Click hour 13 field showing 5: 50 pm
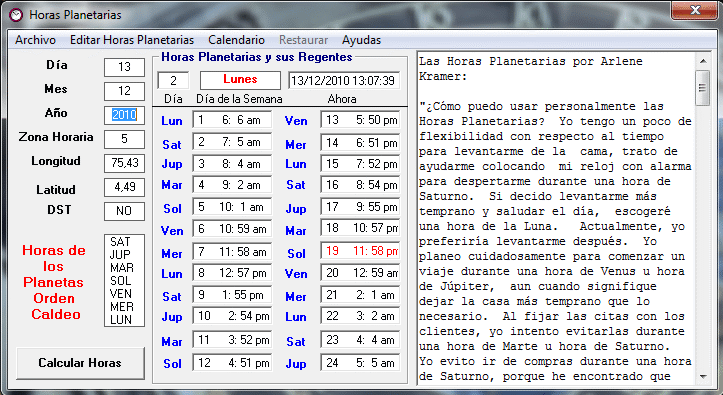Image resolution: width=723 pixels, height=395 pixels. (x=361, y=120)
